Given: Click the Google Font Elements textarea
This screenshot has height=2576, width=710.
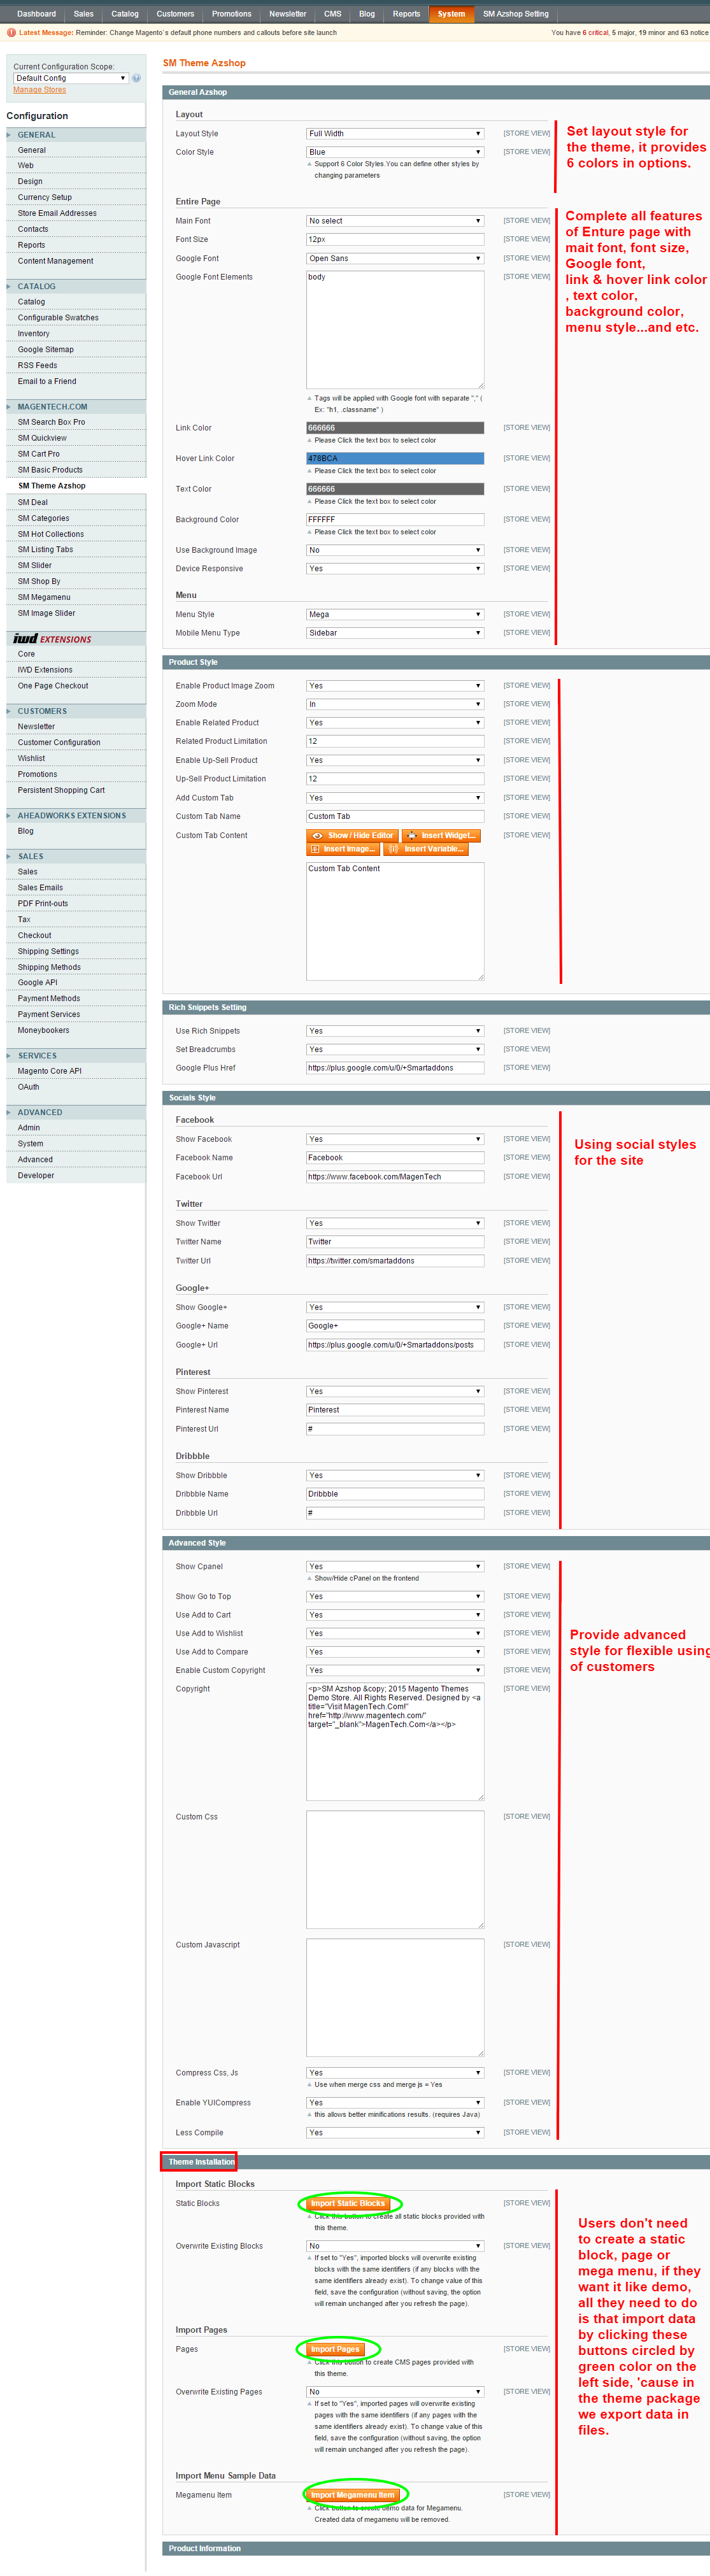Looking at the screenshot, I should click(395, 330).
